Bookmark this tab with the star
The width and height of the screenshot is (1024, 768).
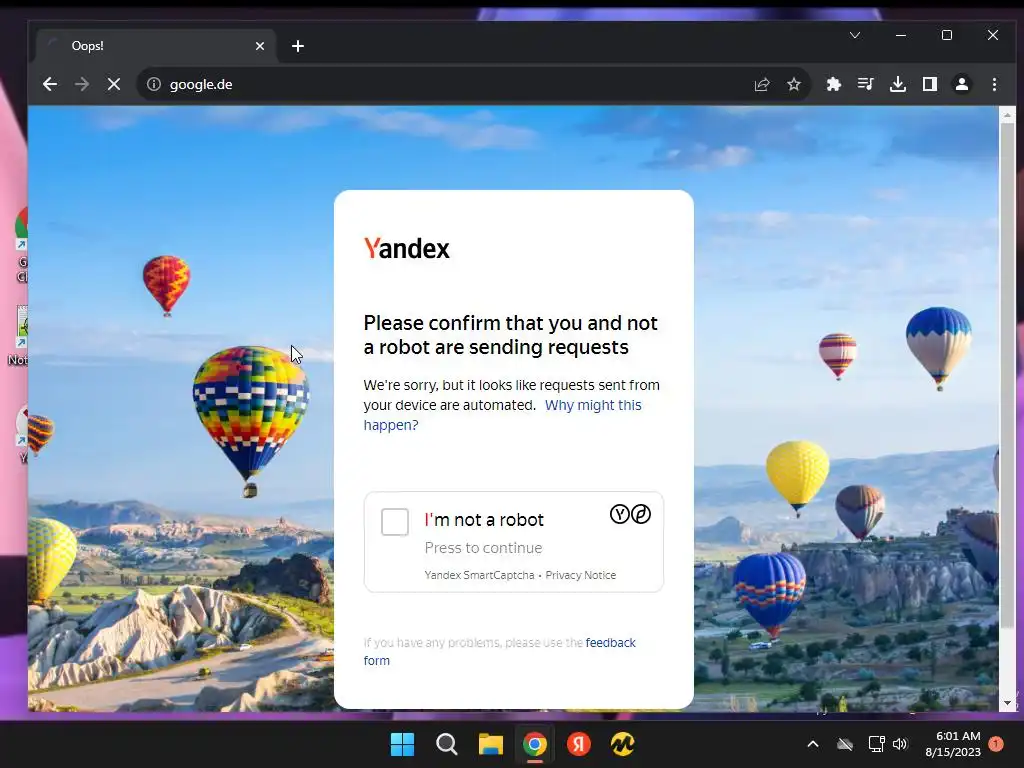click(x=793, y=84)
